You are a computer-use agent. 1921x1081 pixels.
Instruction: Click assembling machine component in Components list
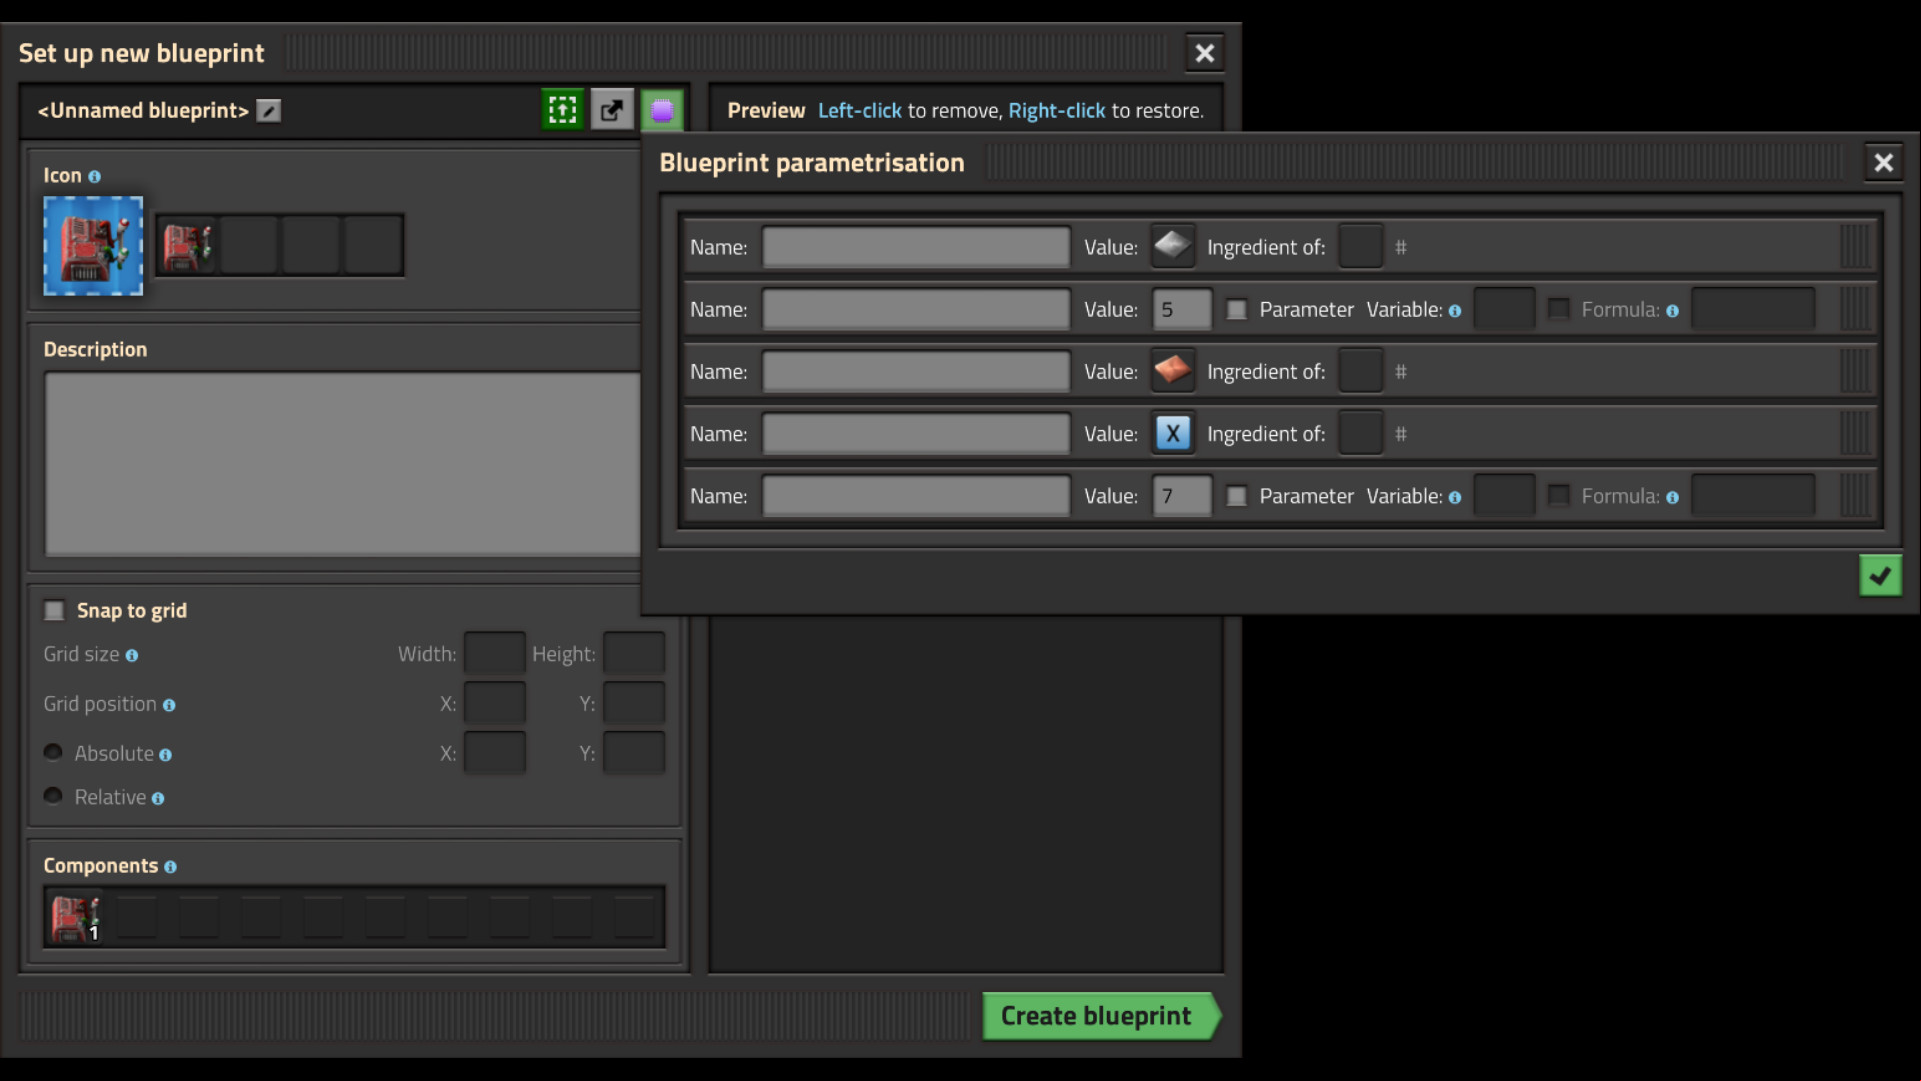[76, 917]
